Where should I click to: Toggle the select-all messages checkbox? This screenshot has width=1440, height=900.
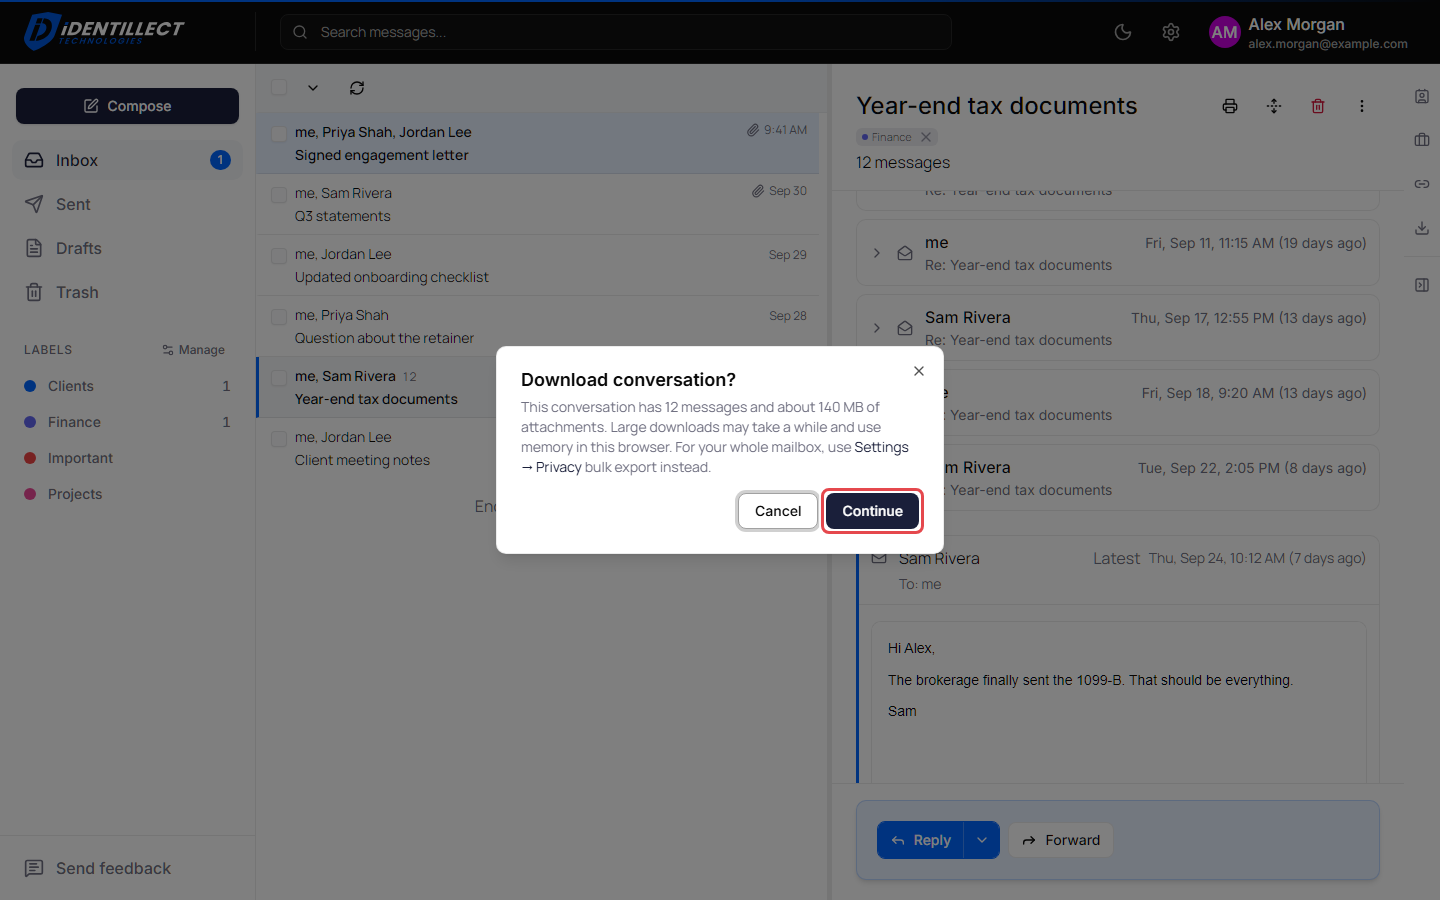[279, 87]
